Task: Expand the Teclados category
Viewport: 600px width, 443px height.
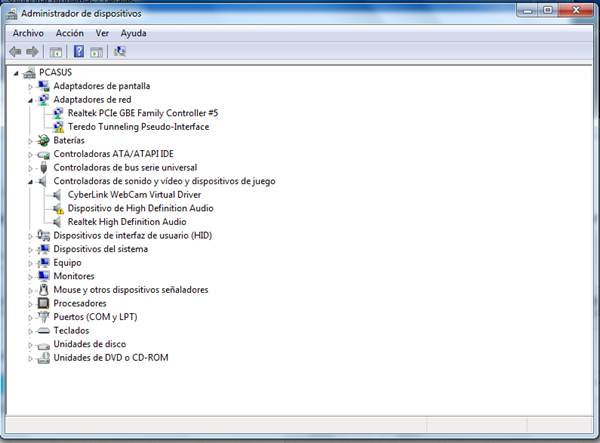Action: pyautogui.click(x=30, y=331)
